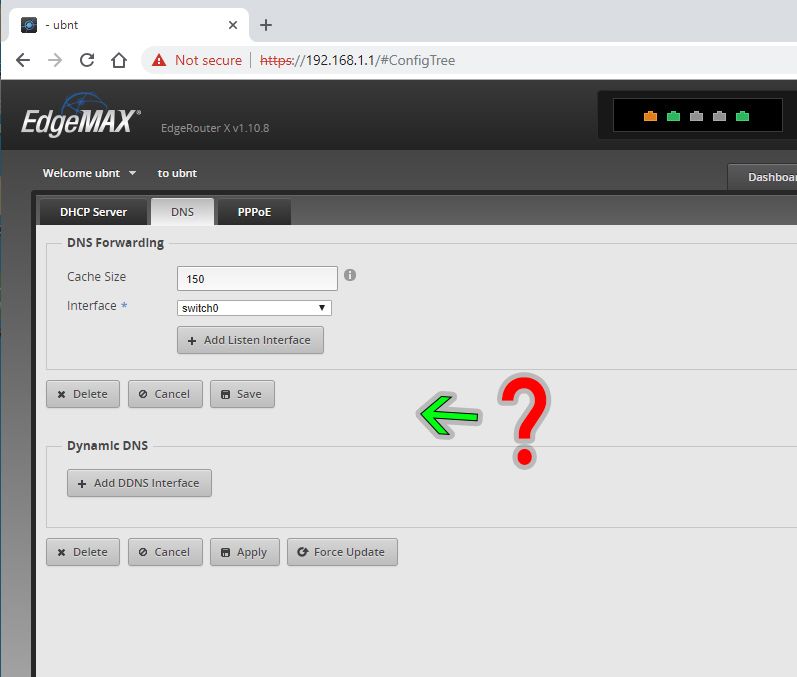Select the PPPoE tab
The height and width of the screenshot is (677, 797).
(254, 212)
